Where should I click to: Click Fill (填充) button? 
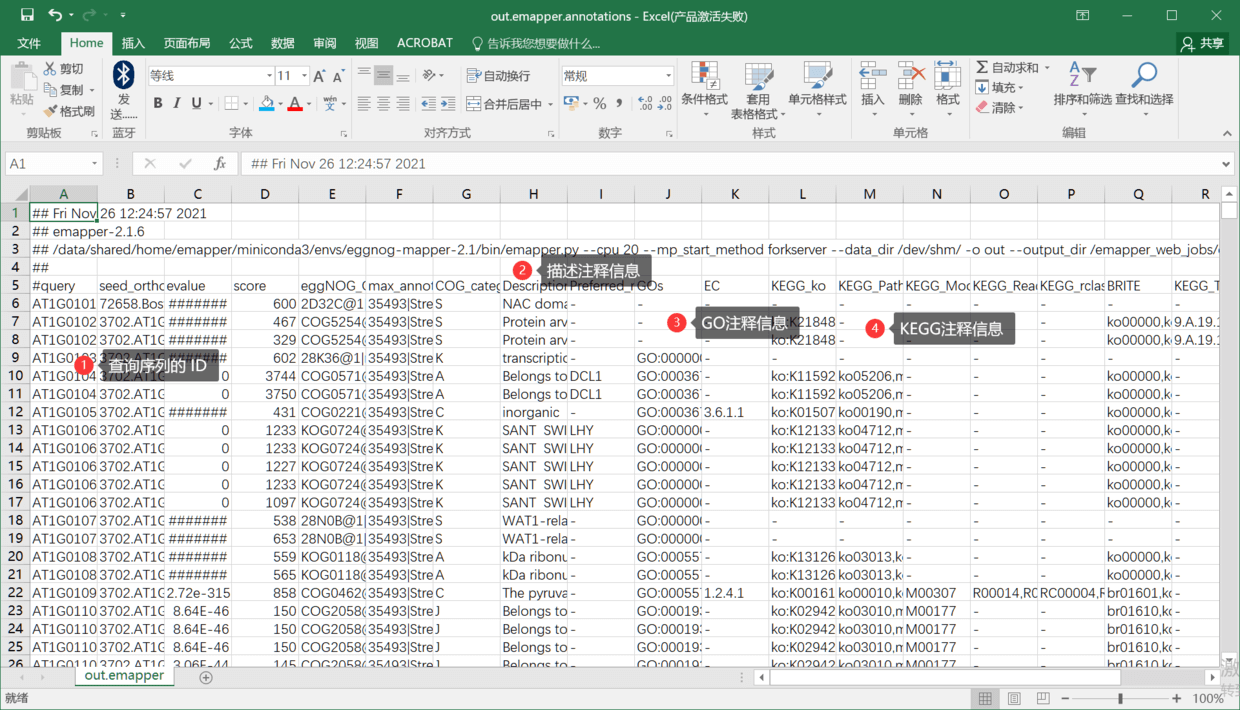[x=1000, y=88]
